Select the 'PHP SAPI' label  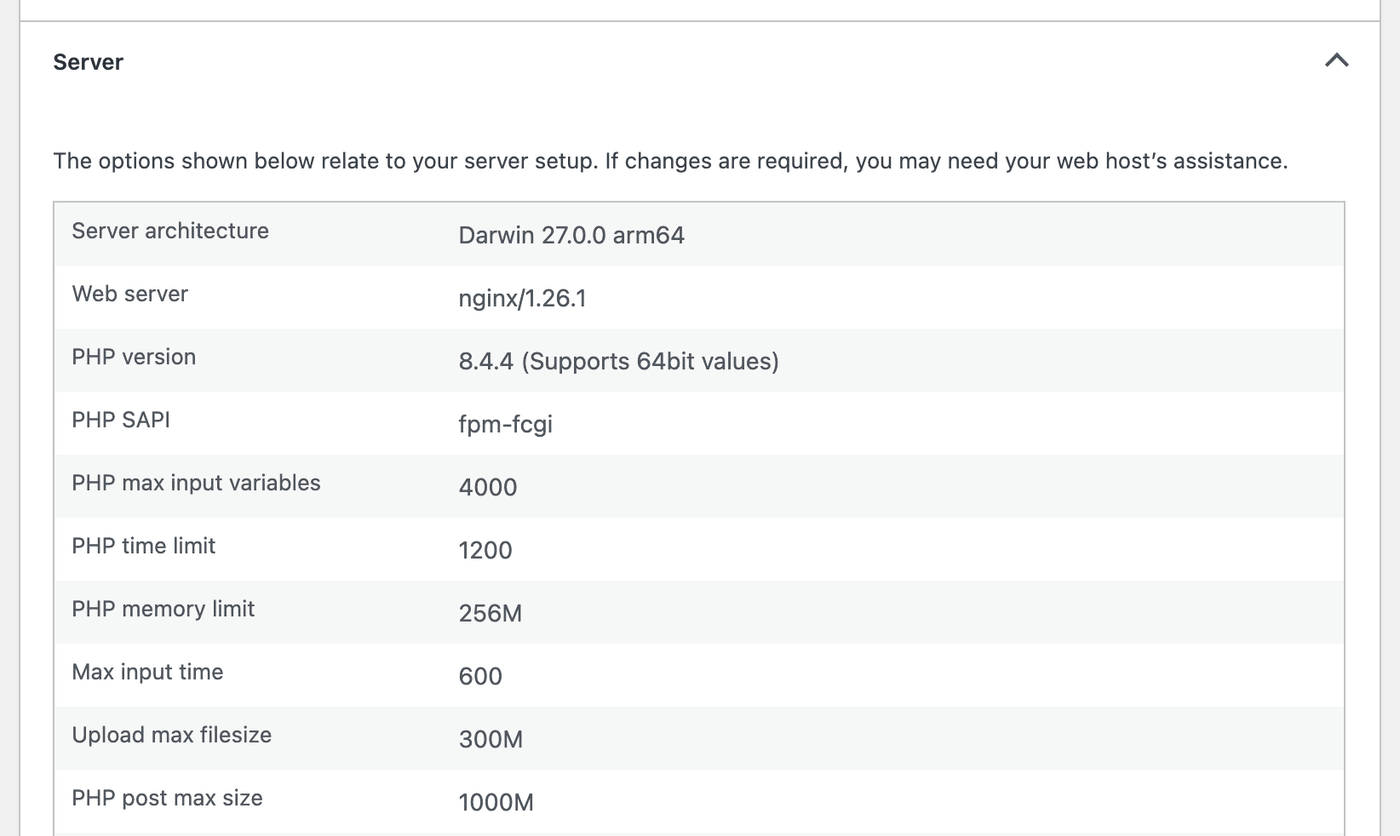click(121, 420)
